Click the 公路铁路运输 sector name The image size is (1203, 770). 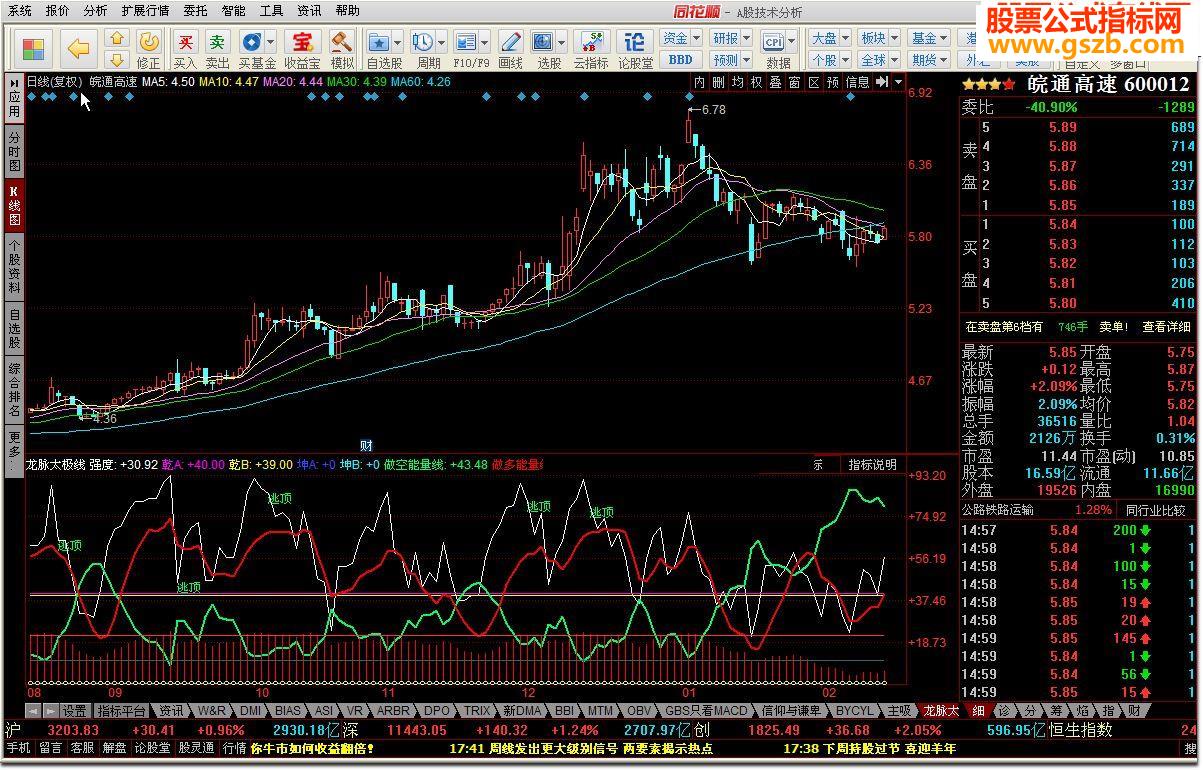click(x=999, y=510)
